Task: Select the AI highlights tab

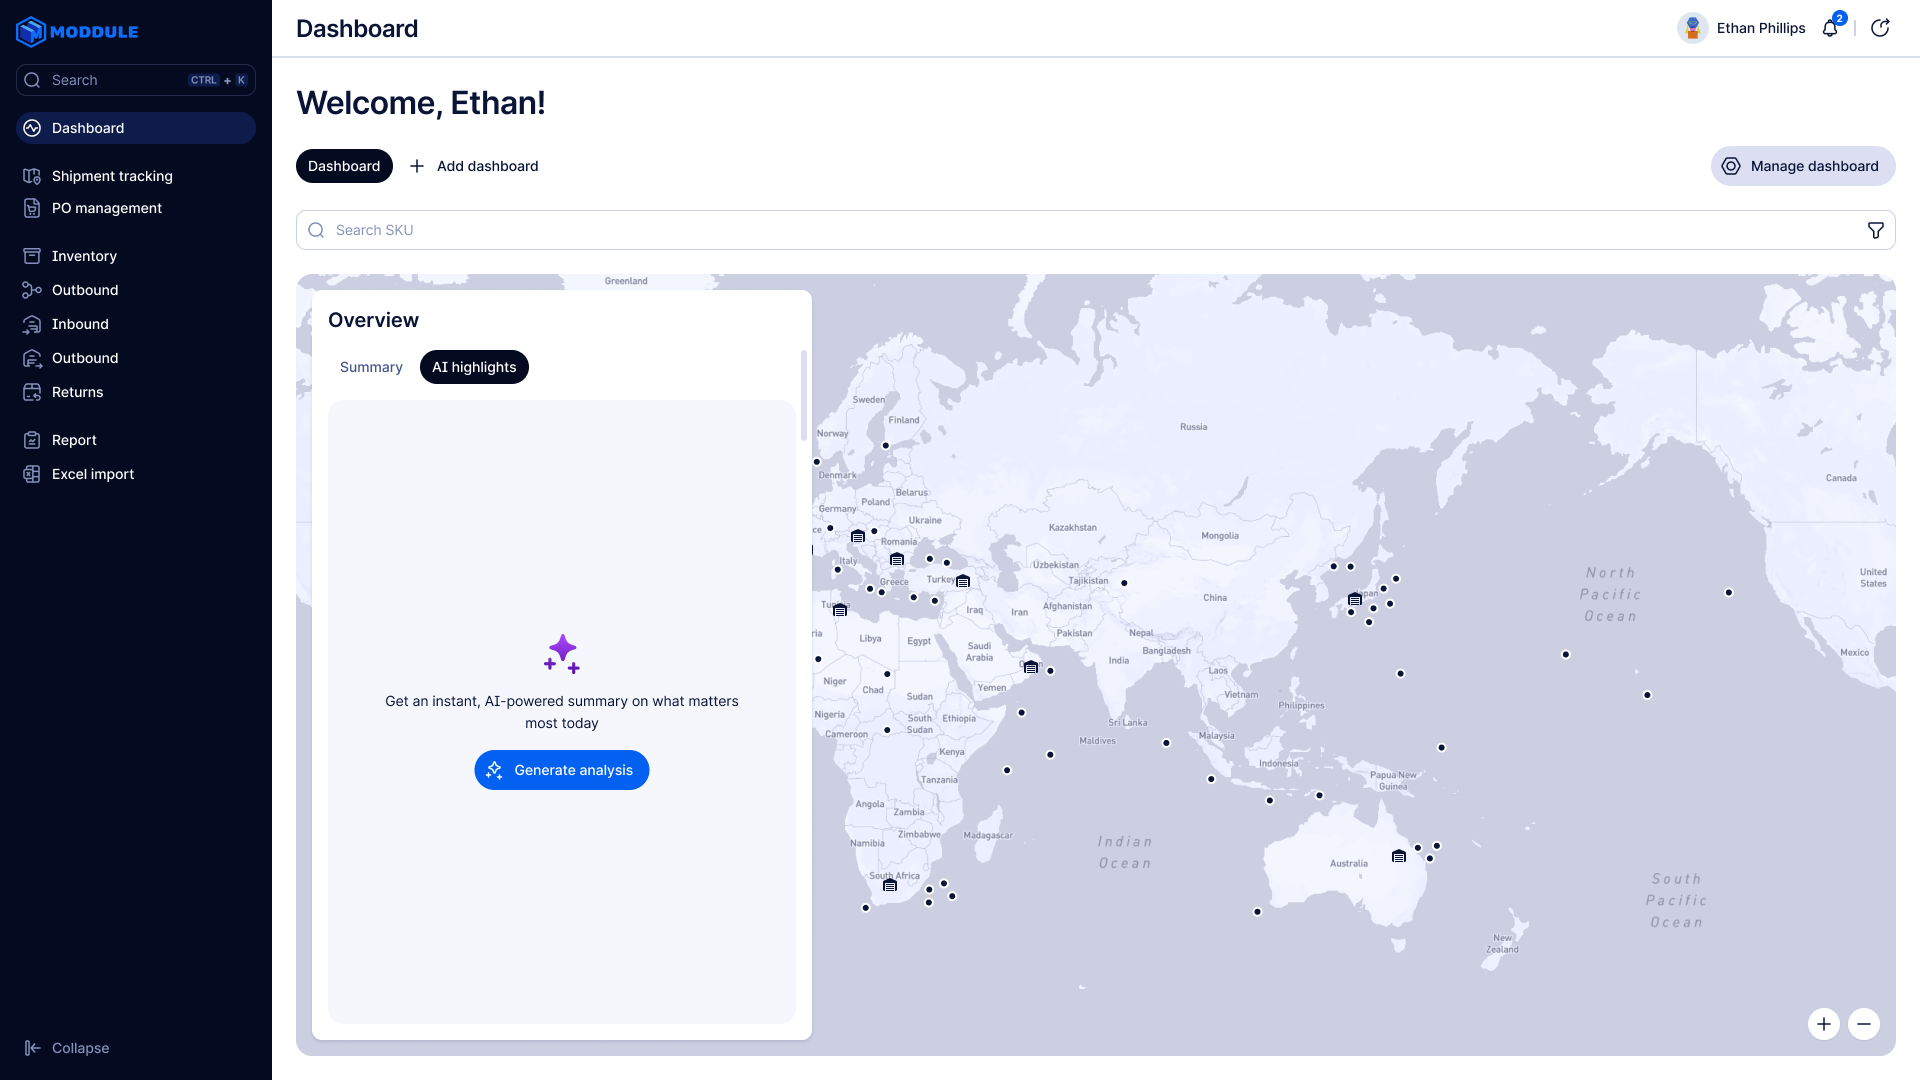Action: coord(474,367)
